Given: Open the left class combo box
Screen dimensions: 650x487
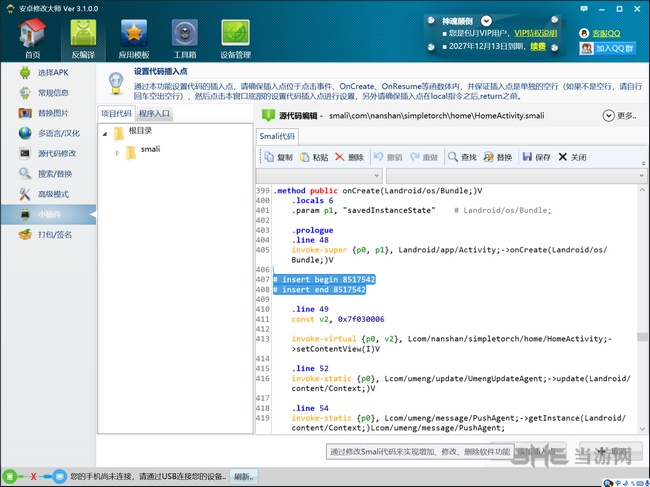Looking at the screenshot, I should point(319,176).
